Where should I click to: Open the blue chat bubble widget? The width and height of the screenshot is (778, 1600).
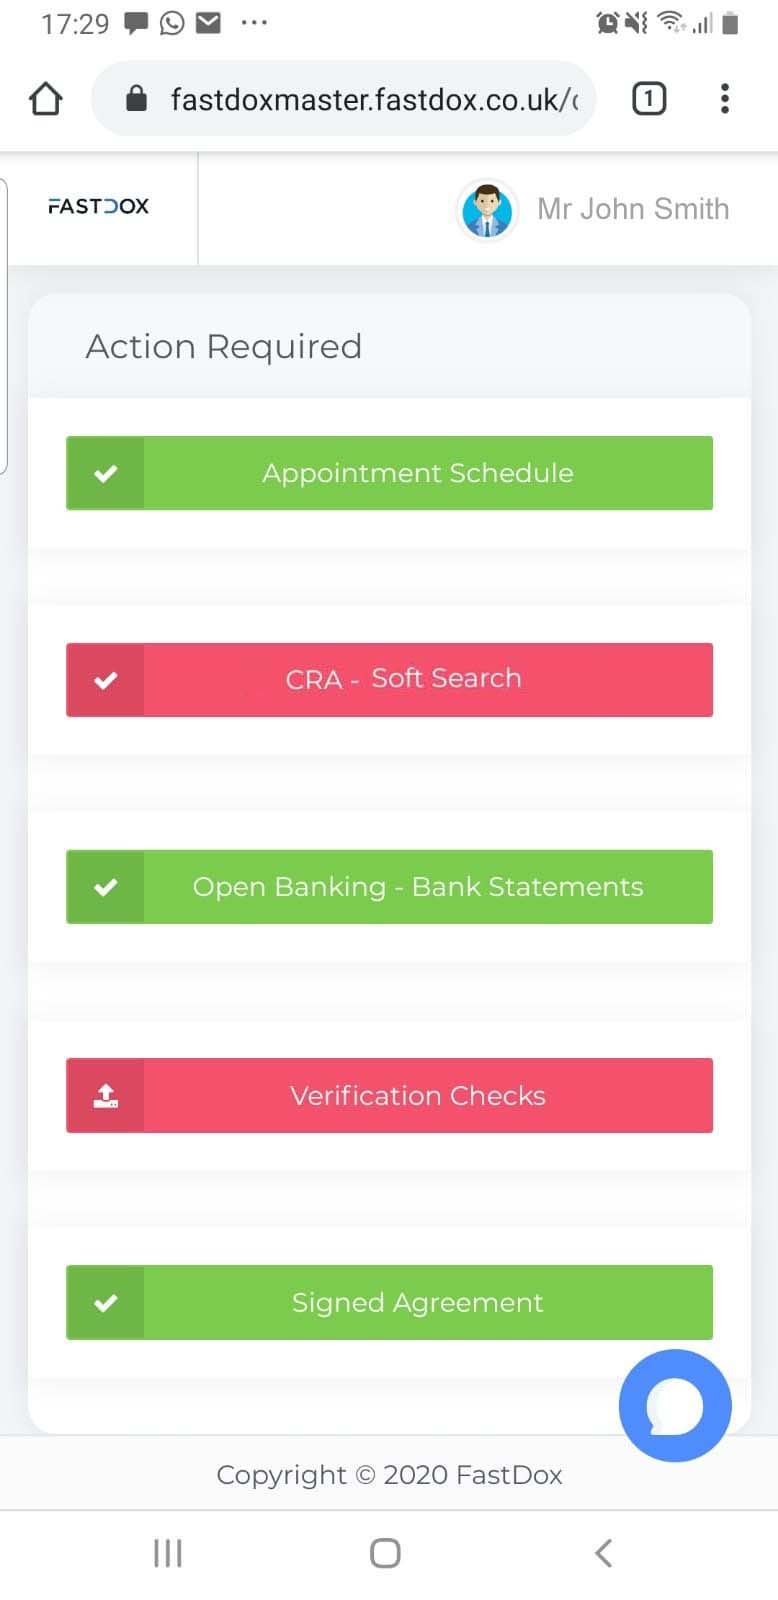(x=675, y=1405)
